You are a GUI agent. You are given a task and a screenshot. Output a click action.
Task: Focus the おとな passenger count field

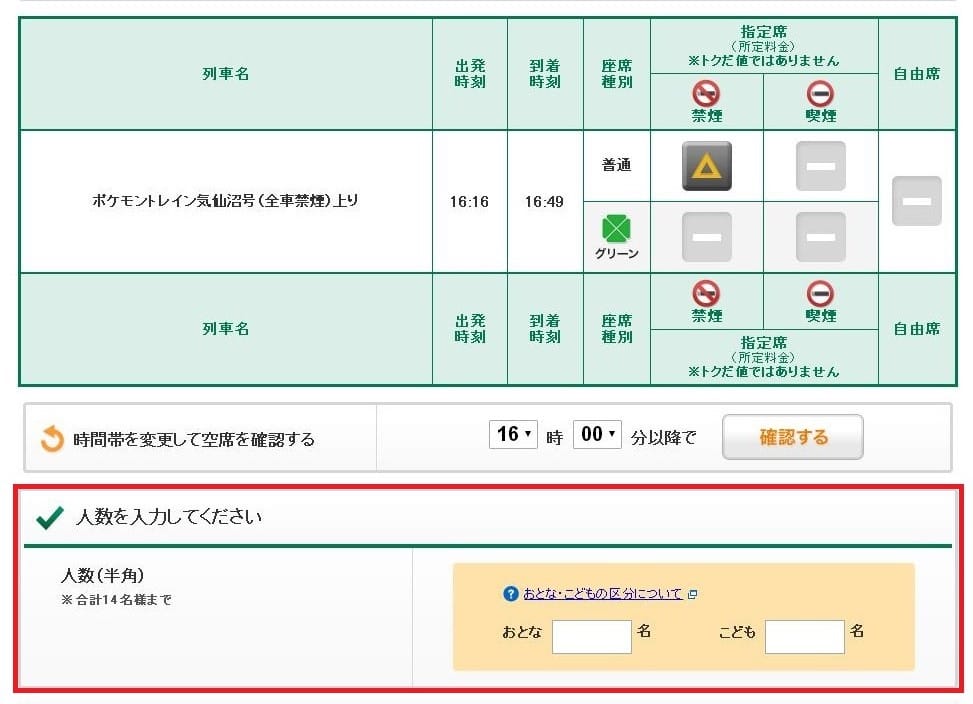591,637
